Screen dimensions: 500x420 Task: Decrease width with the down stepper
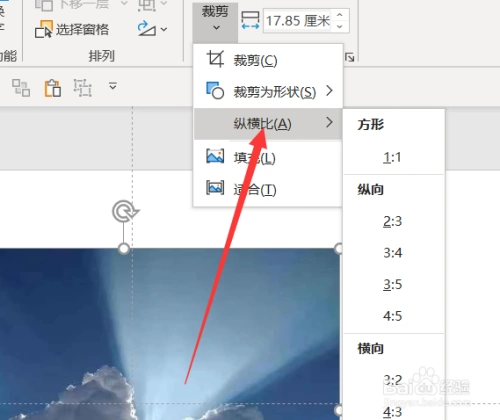[x=340, y=27]
